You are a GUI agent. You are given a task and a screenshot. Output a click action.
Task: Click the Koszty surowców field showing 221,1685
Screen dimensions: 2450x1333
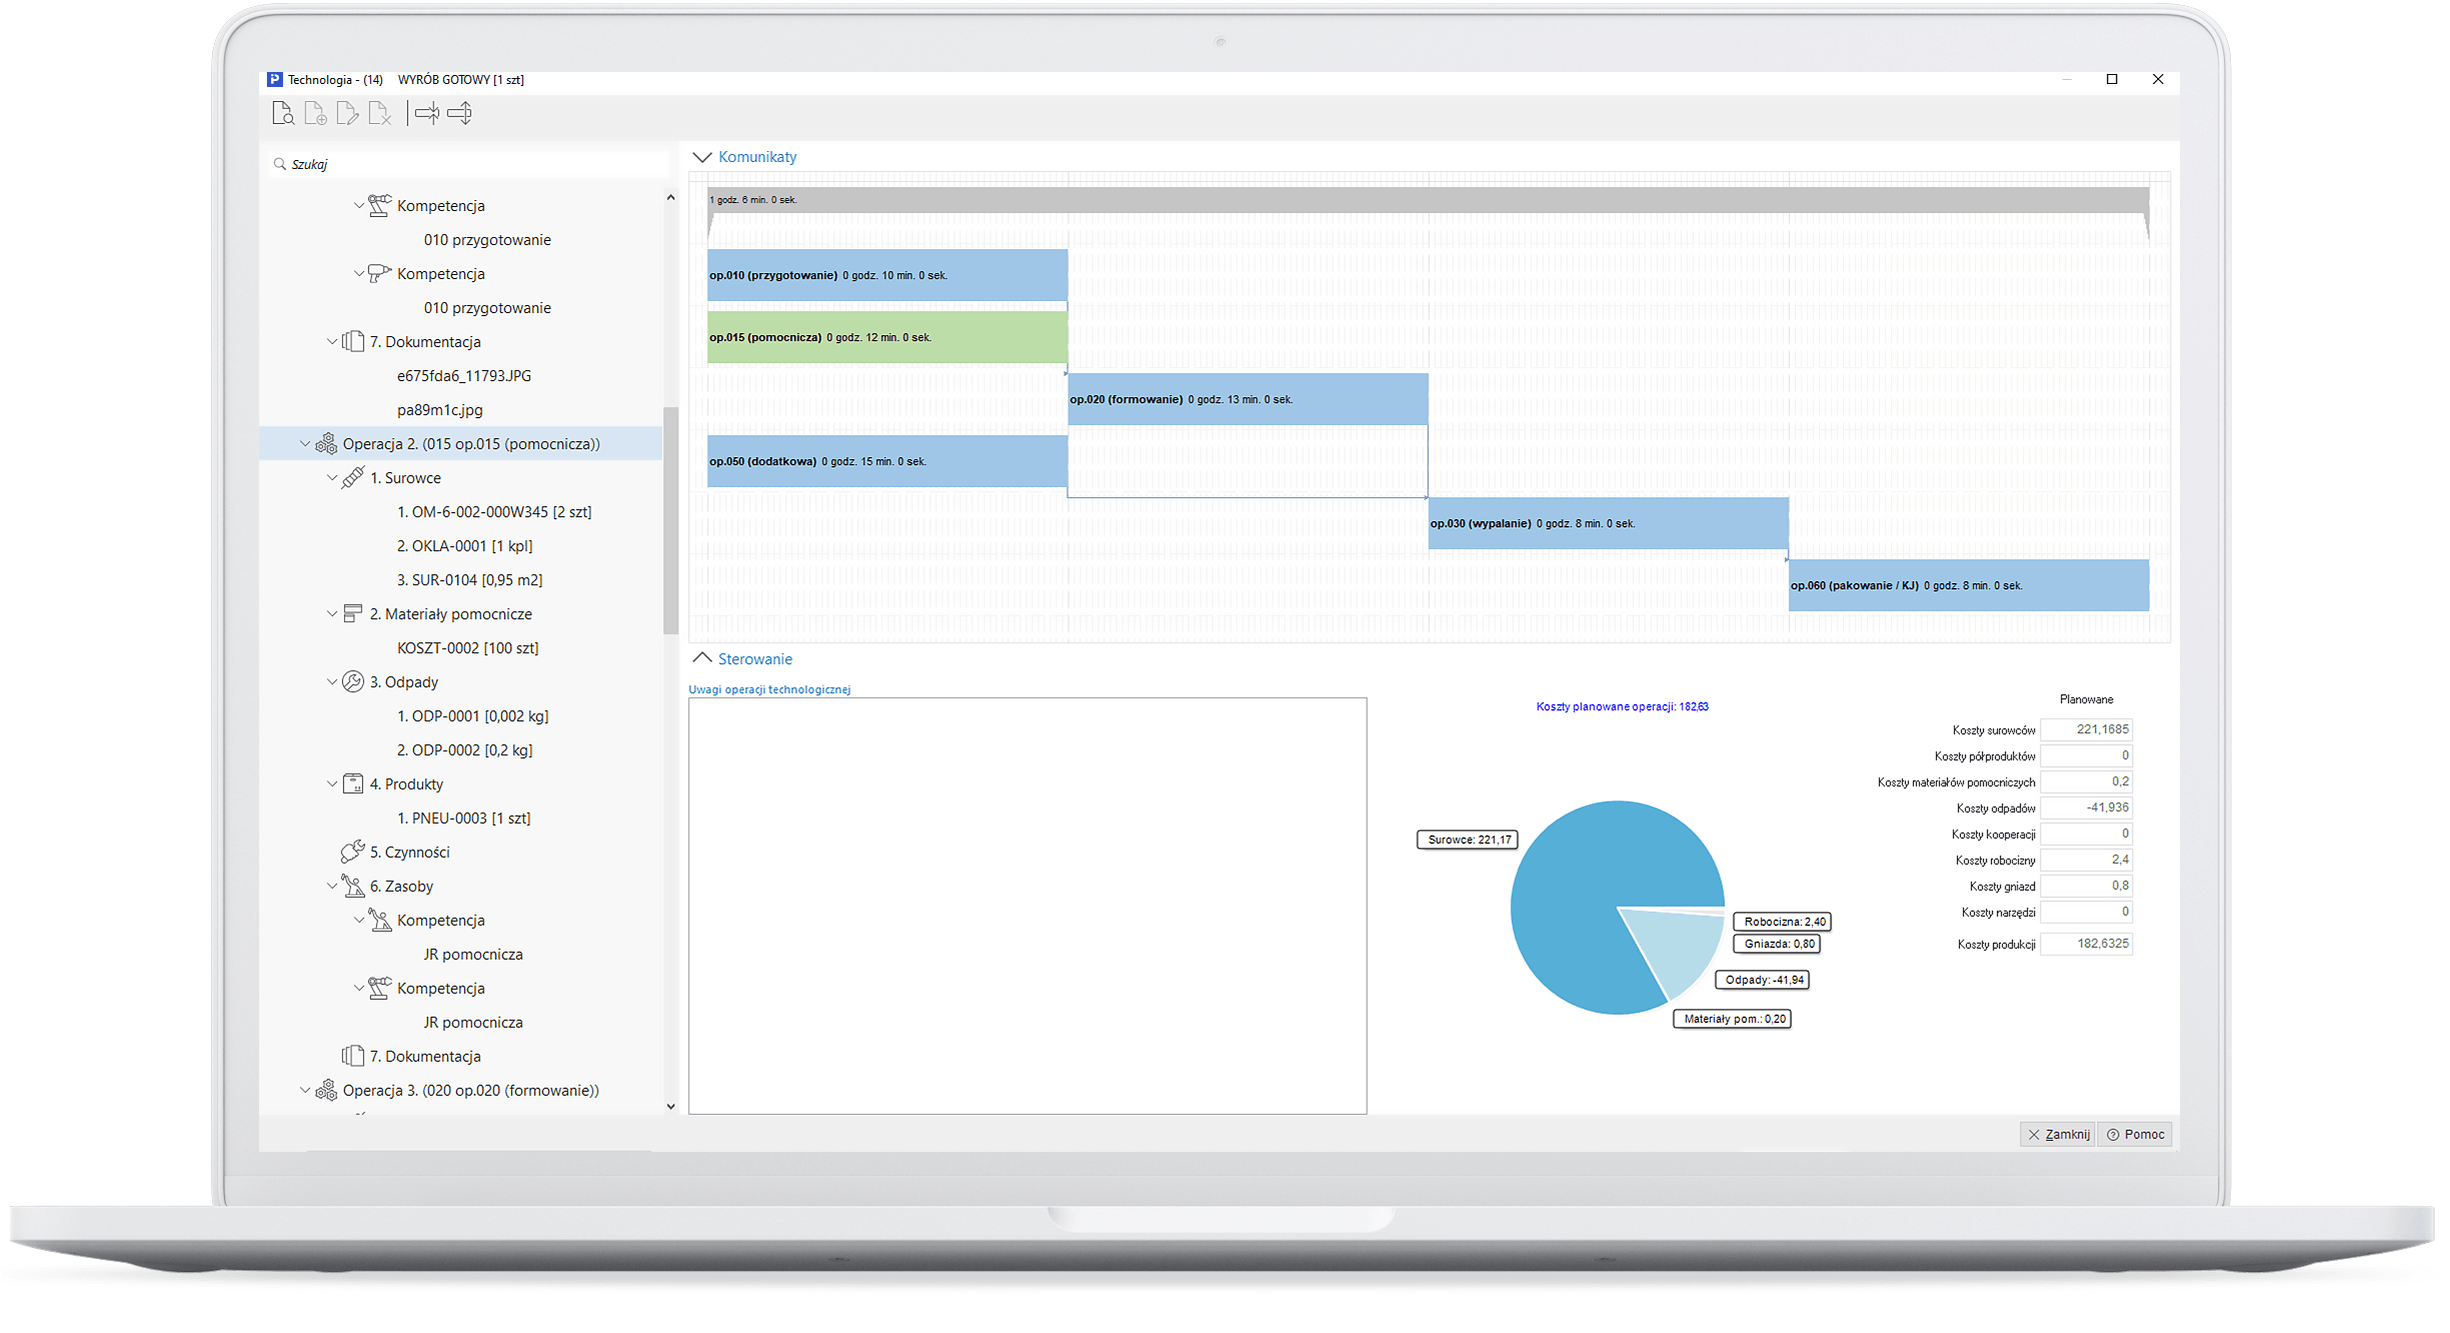[x=2086, y=730]
